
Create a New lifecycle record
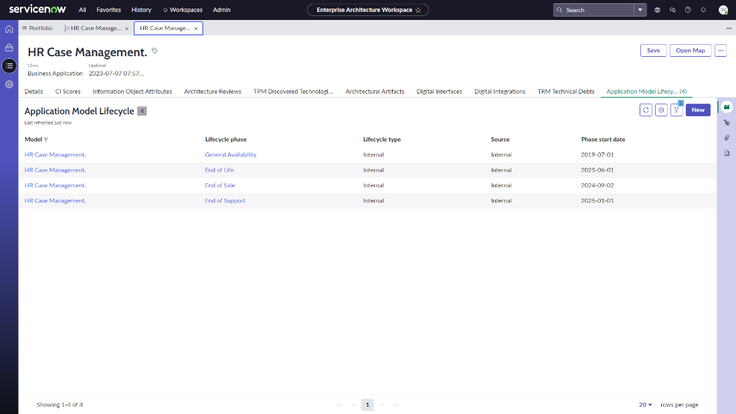(698, 110)
